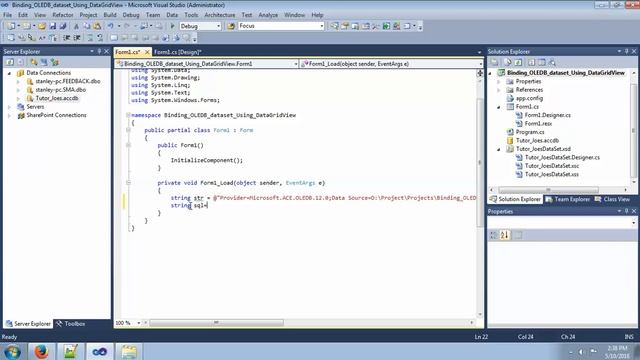
Task: Switch to the Team Explorer tab
Action: (568, 199)
